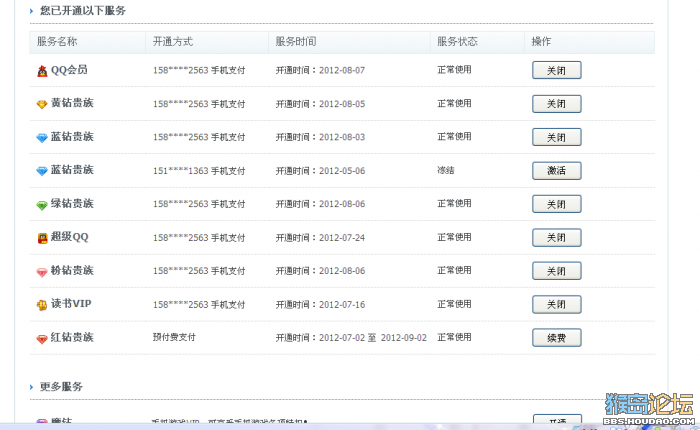Renew 红钻贵族 with the 续费 button

tap(556, 338)
